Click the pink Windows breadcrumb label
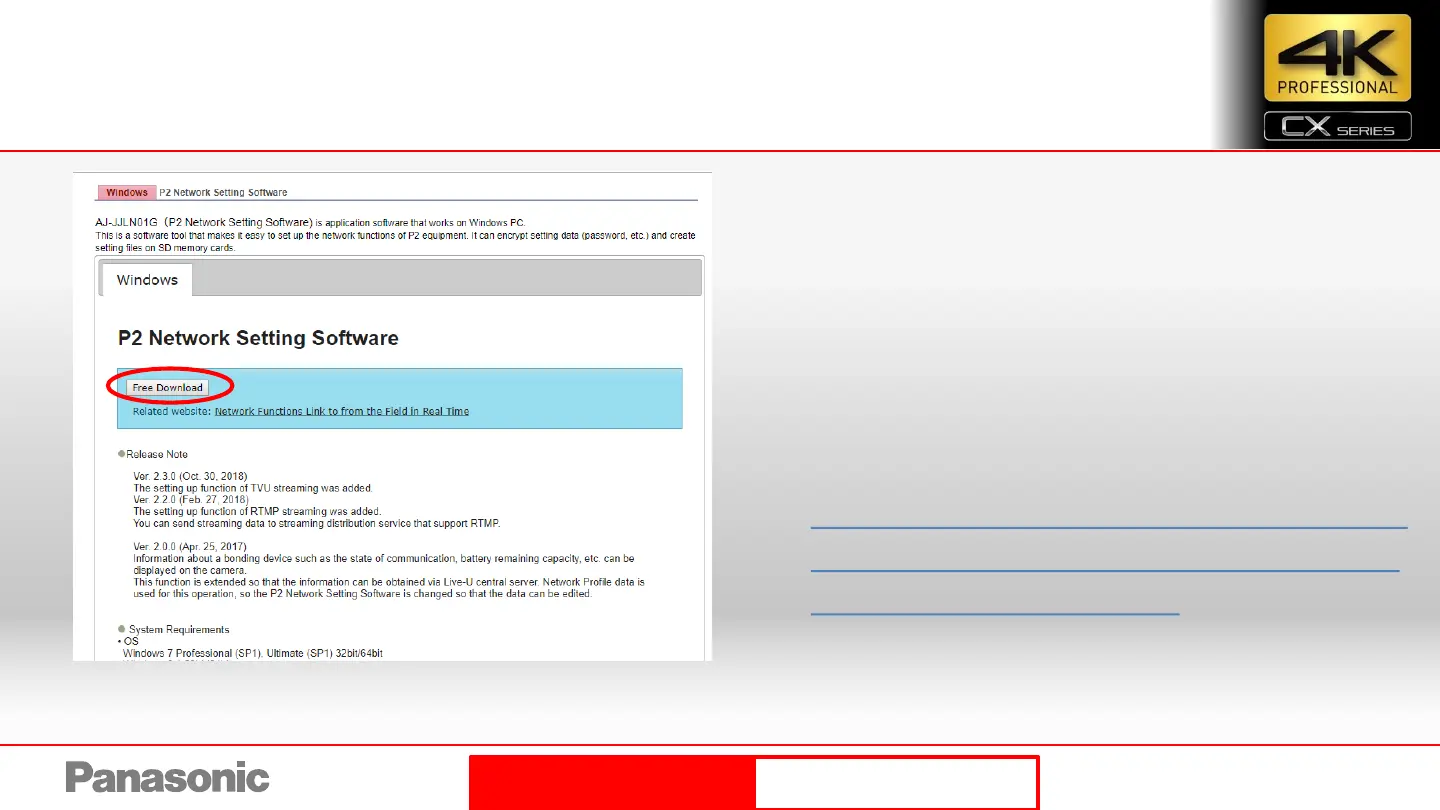This screenshot has width=1440, height=810. [127, 192]
